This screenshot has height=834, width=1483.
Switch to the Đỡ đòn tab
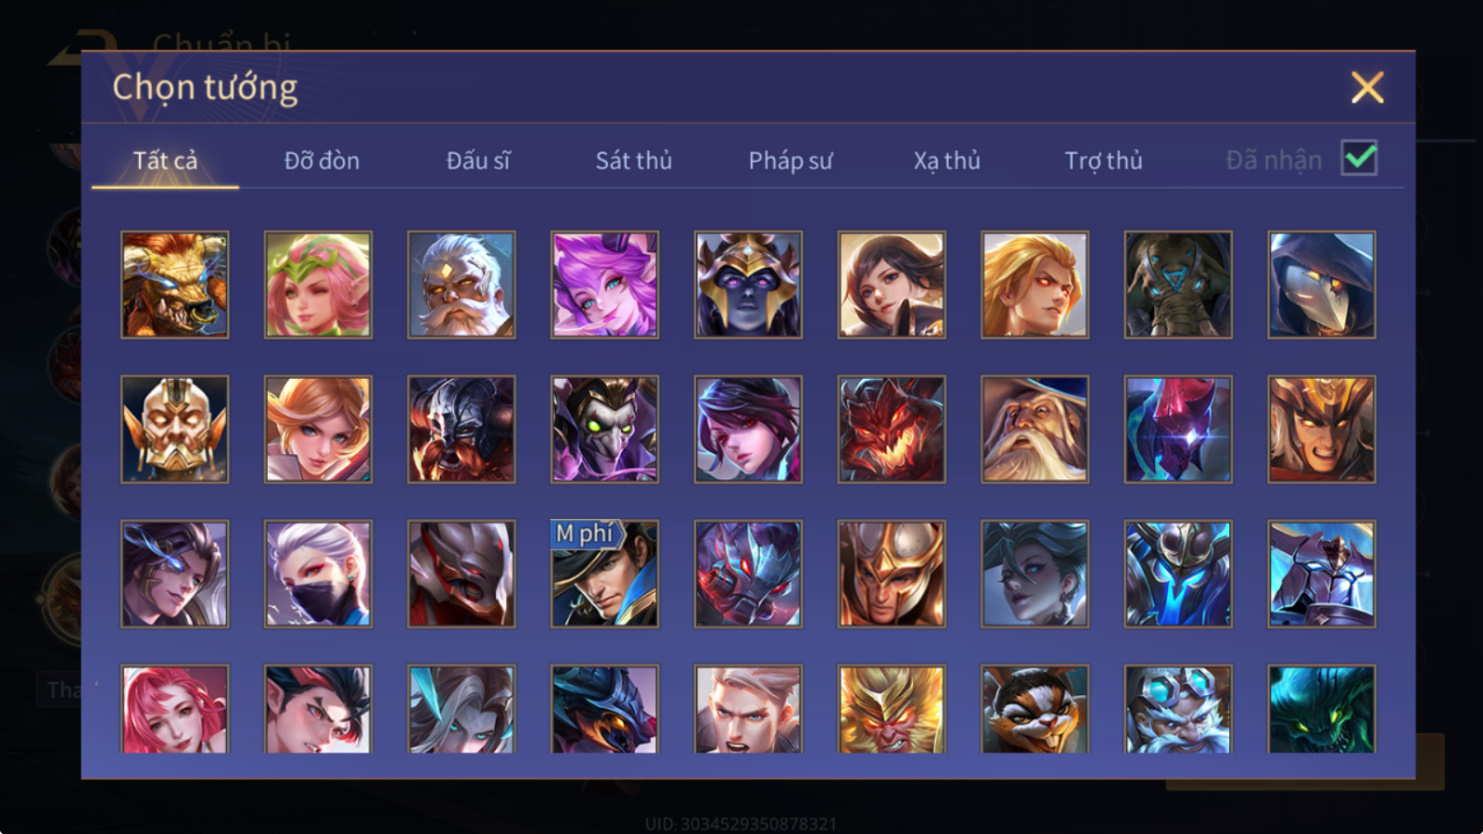pos(322,160)
